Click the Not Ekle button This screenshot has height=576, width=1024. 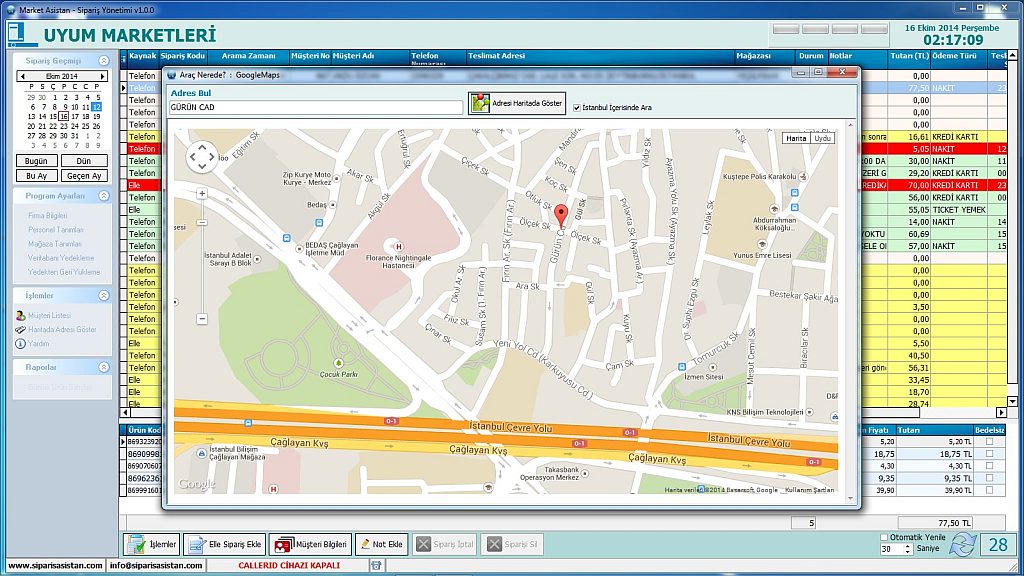point(381,544)
